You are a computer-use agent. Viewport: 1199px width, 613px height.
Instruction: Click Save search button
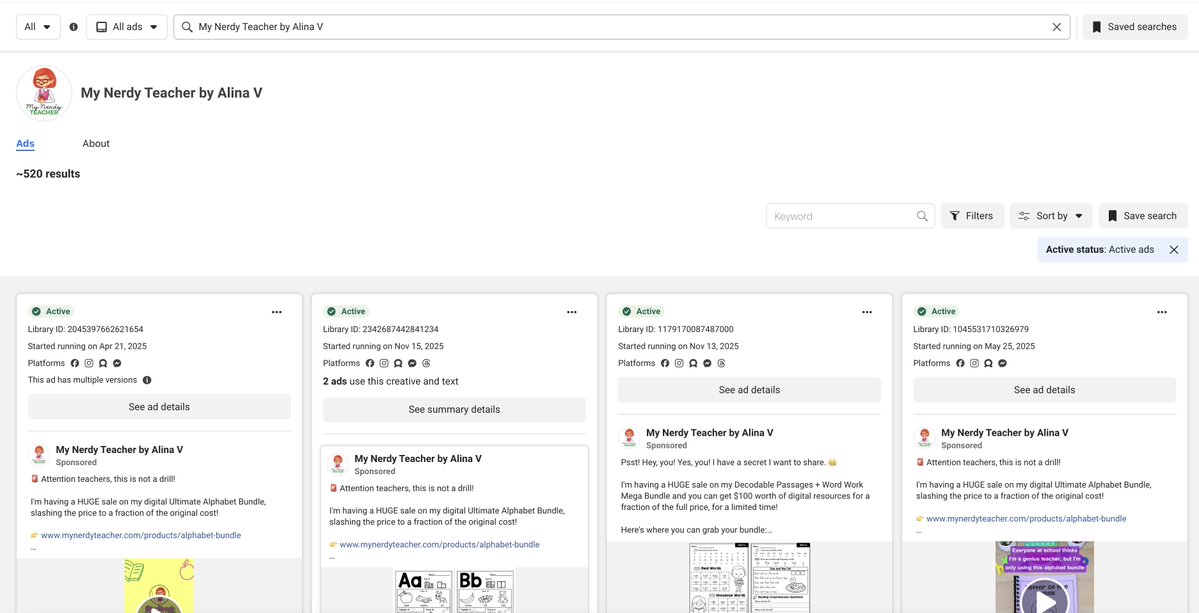pyautogui.click(x=1142, y=216)
